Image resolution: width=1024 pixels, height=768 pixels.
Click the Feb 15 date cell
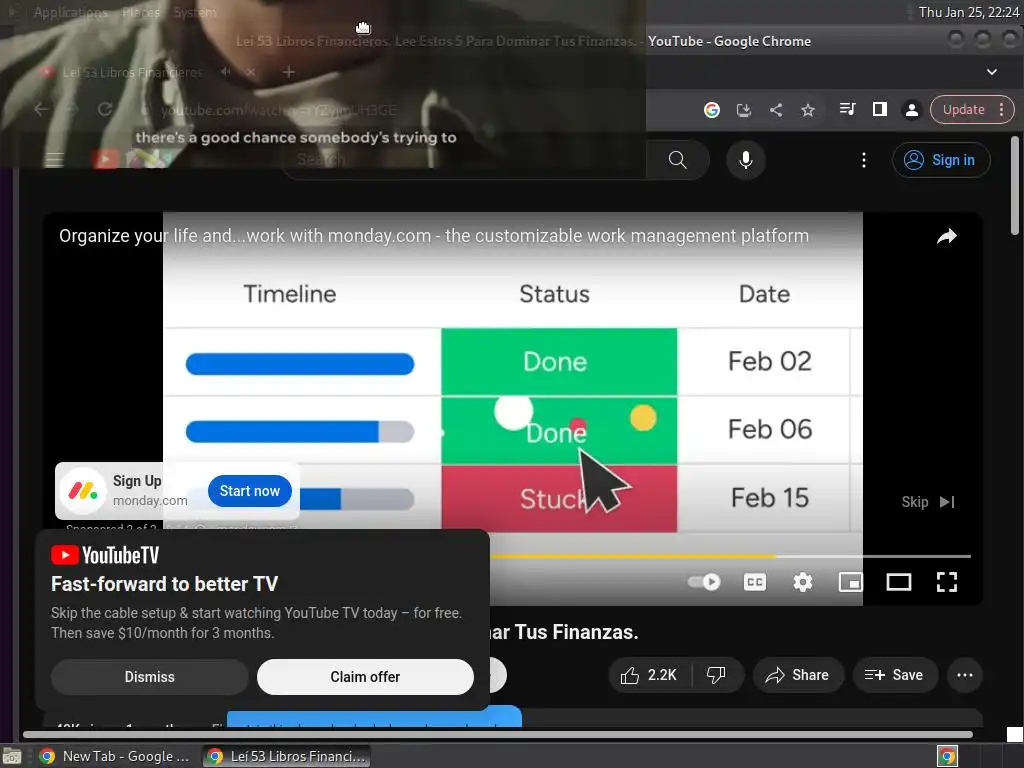769,498
